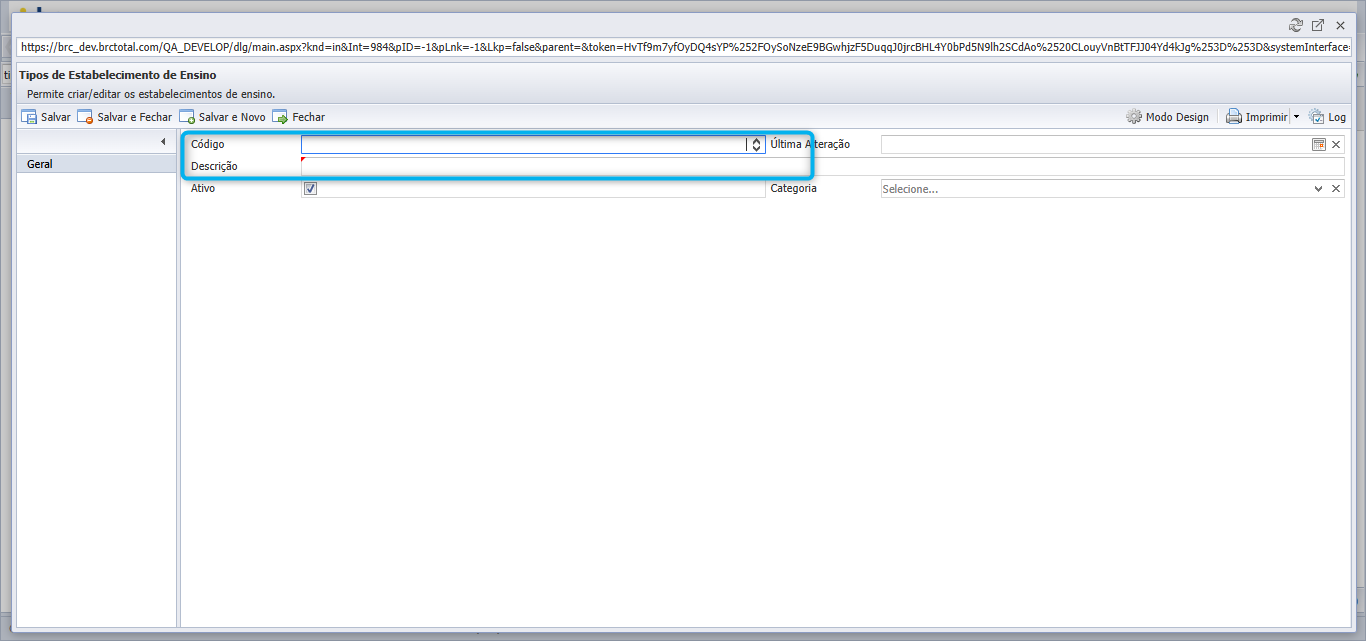
Task: Focus the Código input field
Action: (524, 144)
